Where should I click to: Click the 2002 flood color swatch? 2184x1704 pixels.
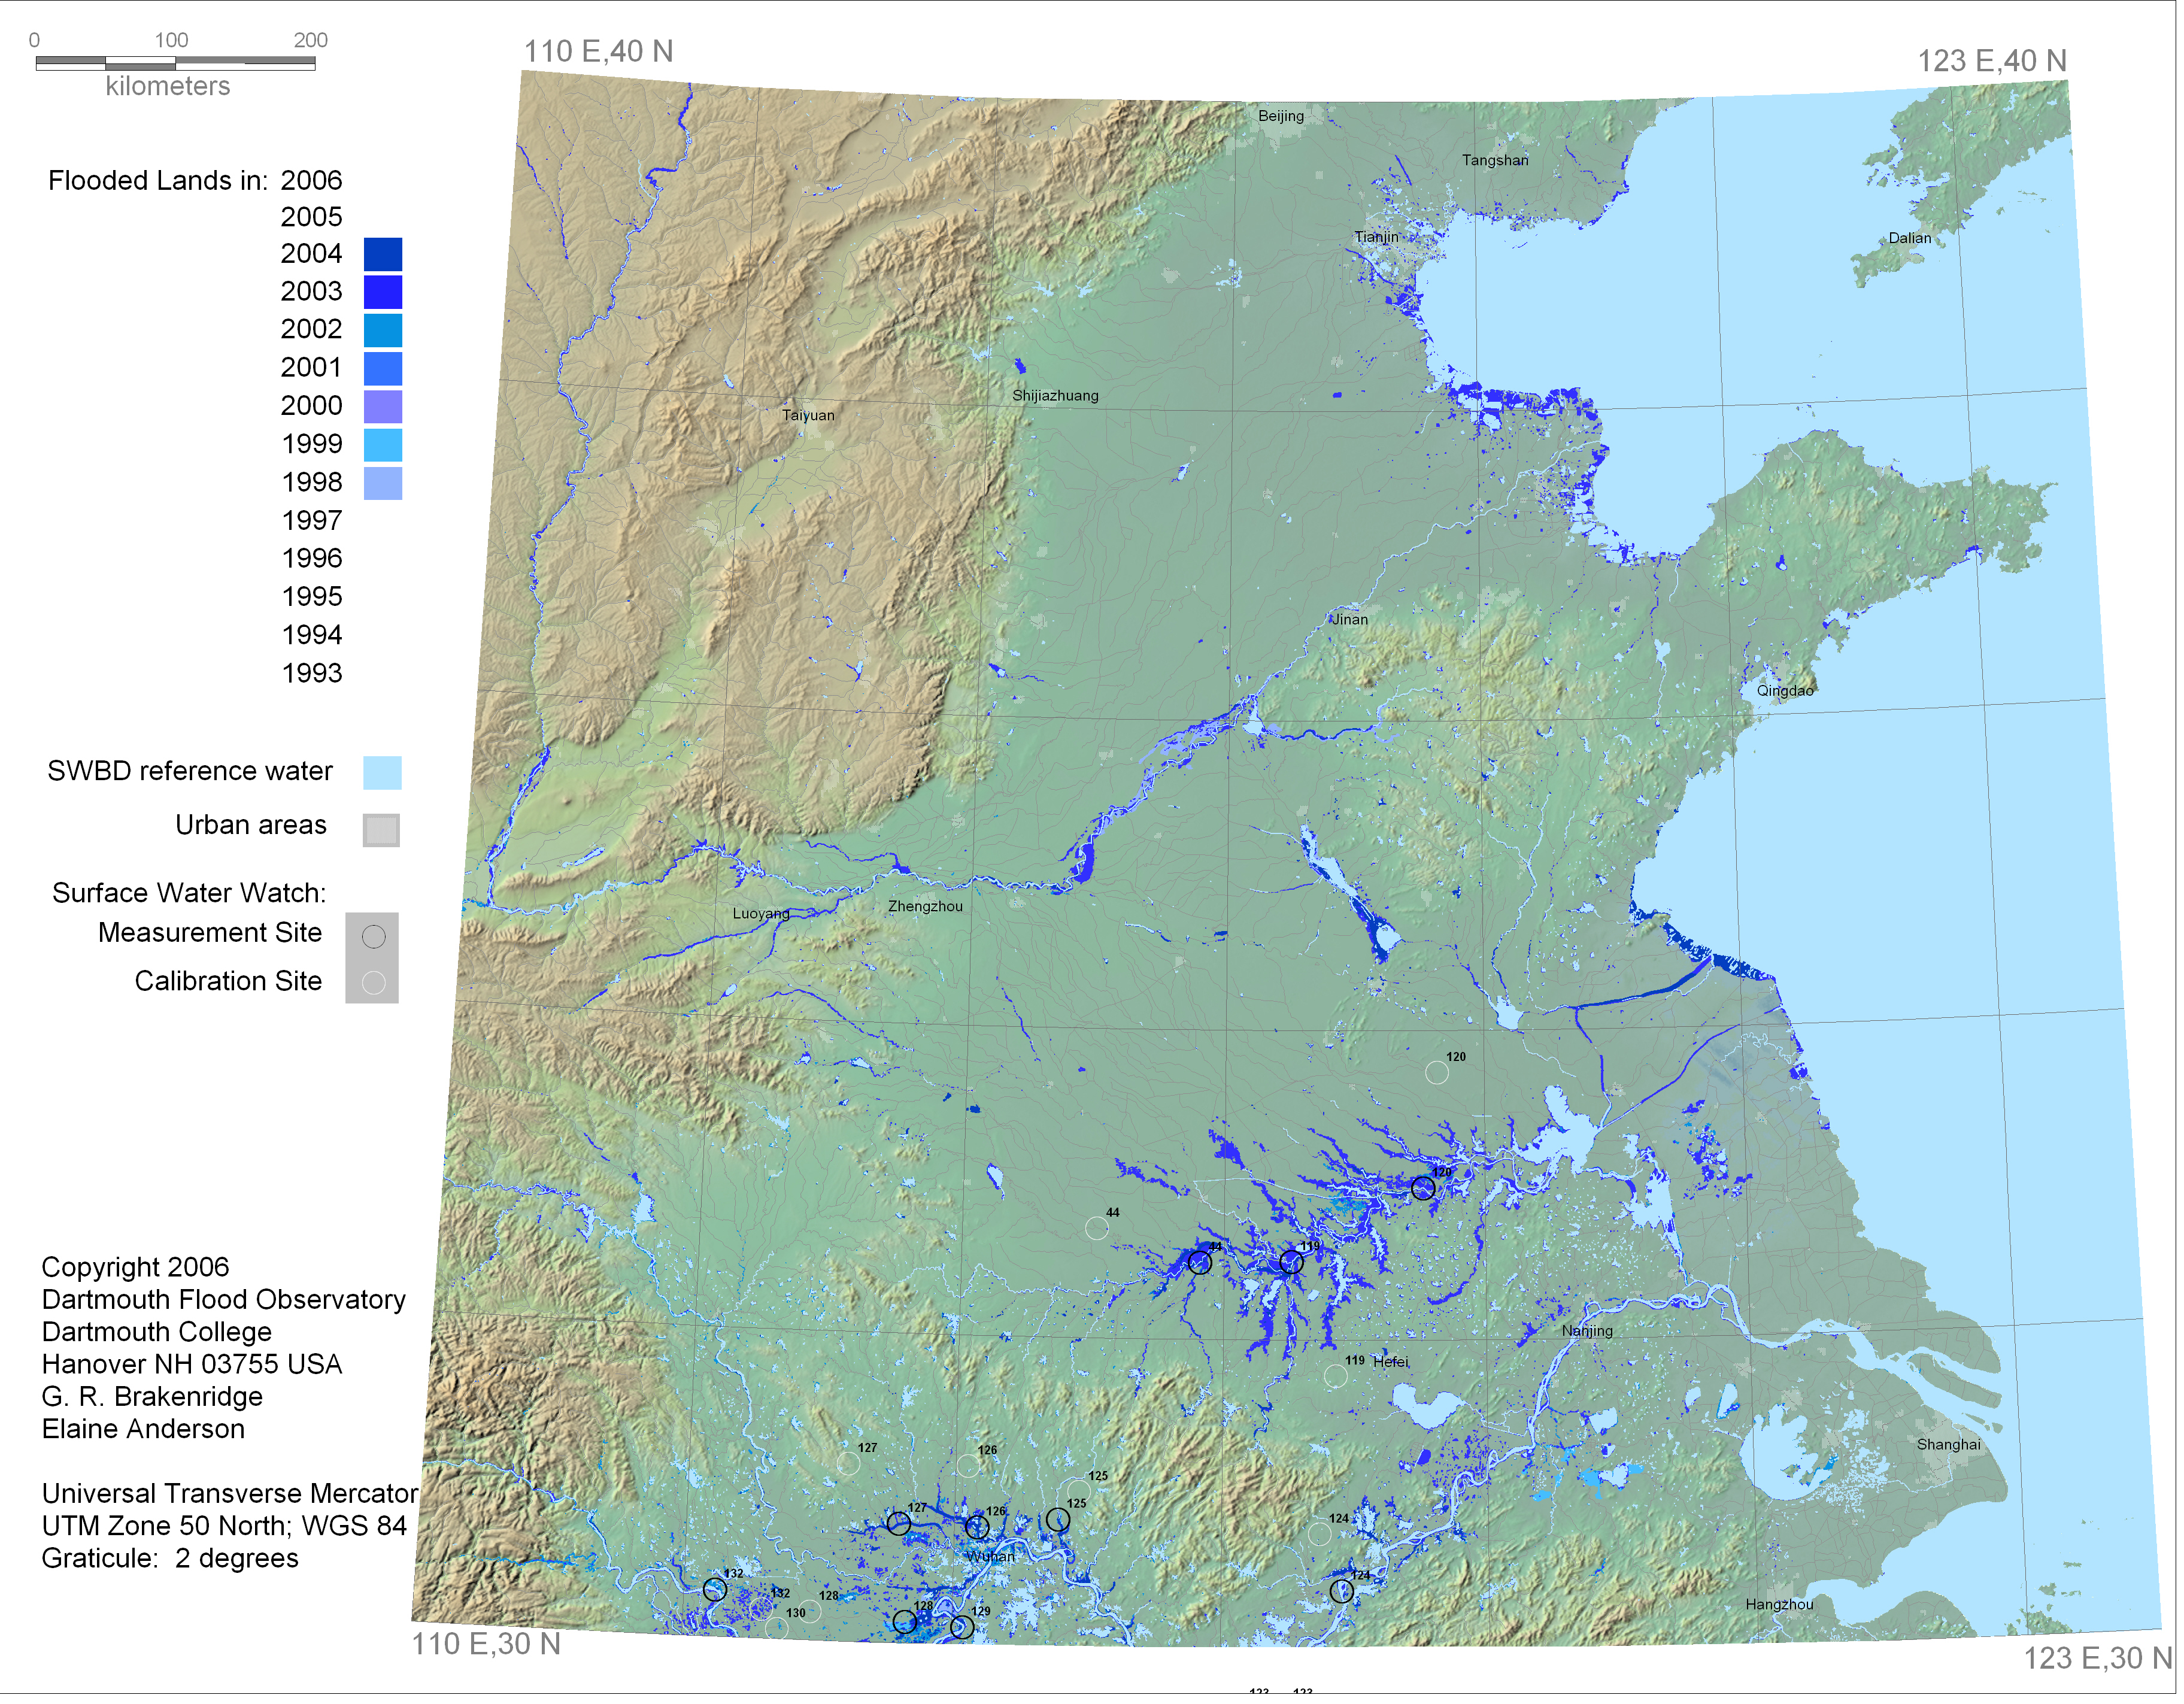tap(382, 330)
